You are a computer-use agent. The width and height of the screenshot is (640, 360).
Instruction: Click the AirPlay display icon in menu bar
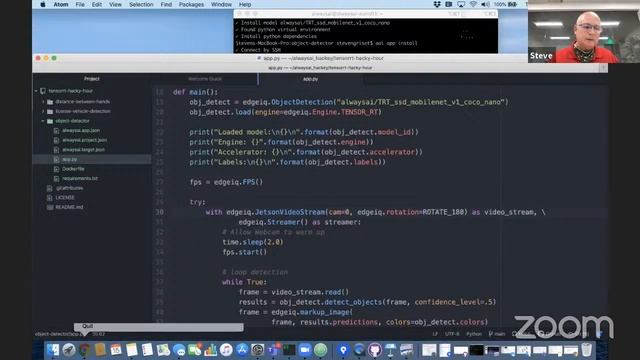461,4
